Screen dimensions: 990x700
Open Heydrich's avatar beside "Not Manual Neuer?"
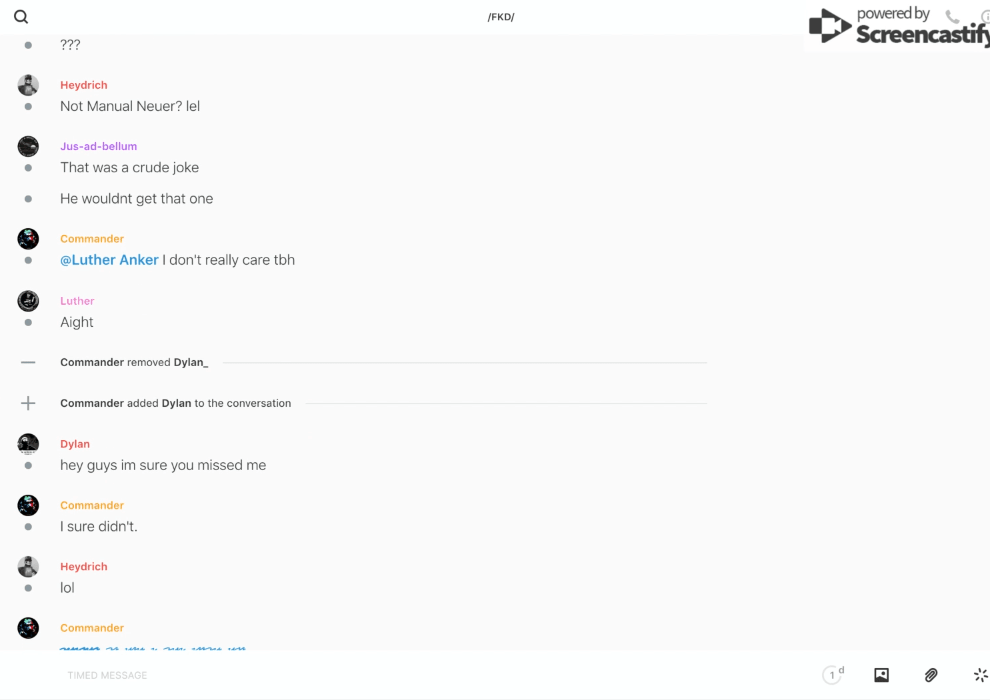coord(28,85)
